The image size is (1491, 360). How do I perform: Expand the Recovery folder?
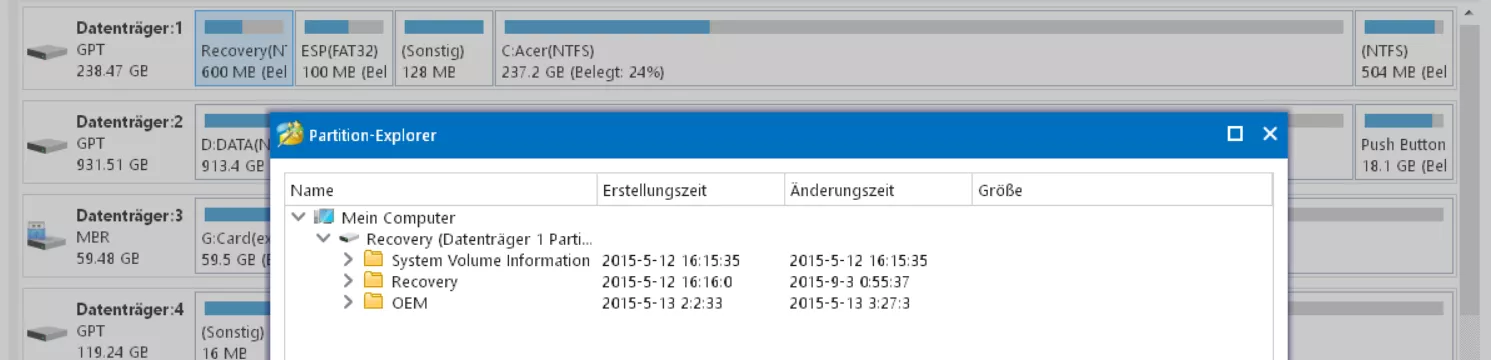(x=348, y=281)
